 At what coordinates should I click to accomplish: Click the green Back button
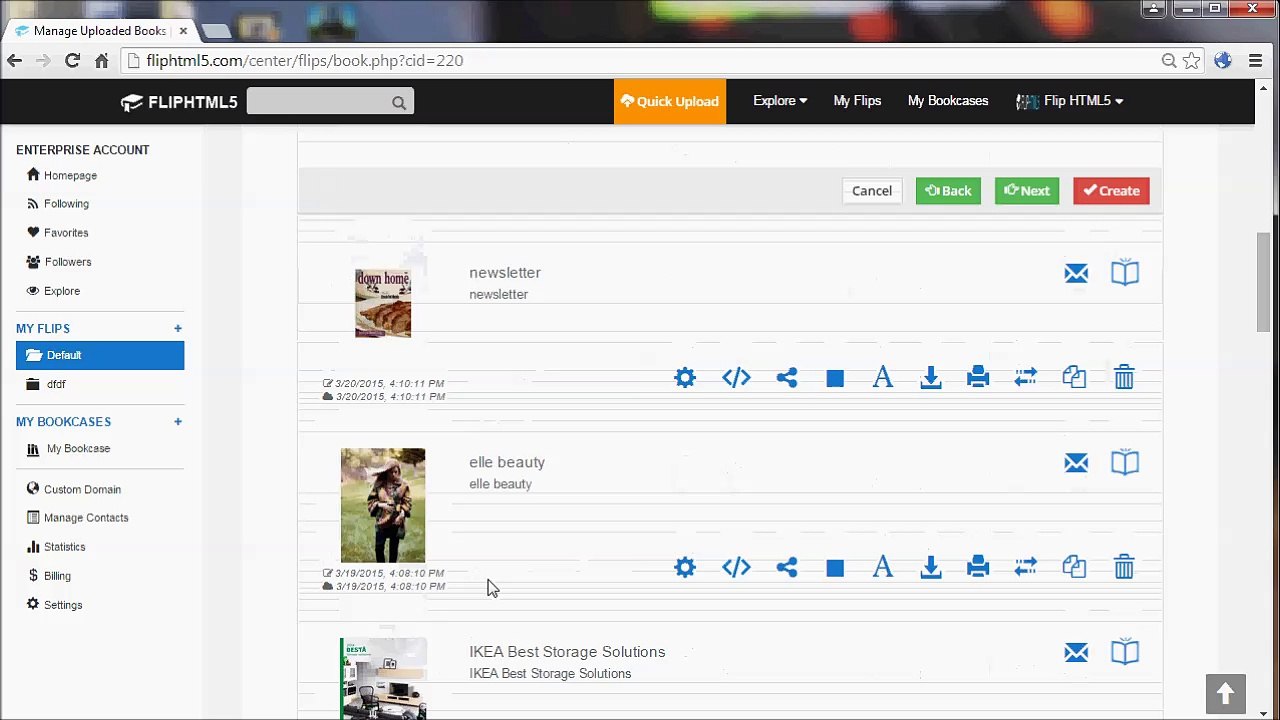[x=948, y=191]
